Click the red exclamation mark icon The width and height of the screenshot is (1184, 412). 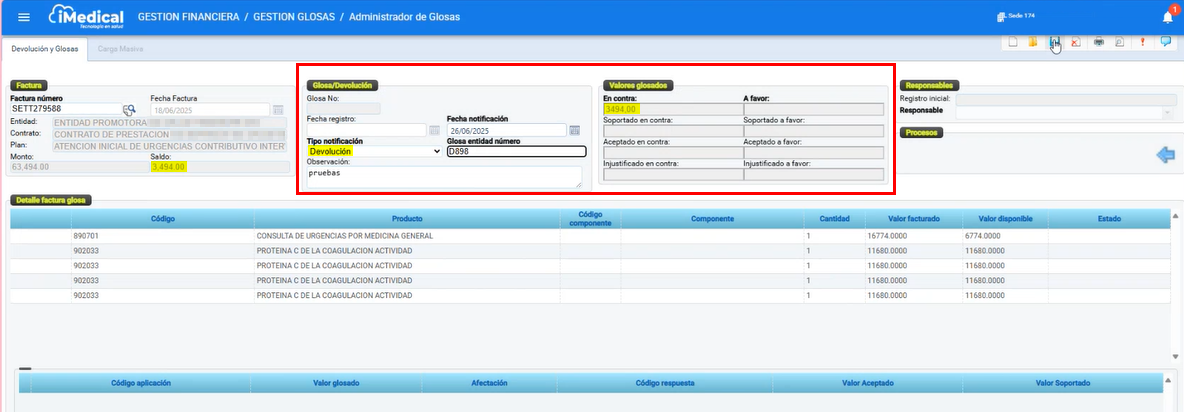click(1143, 42)
